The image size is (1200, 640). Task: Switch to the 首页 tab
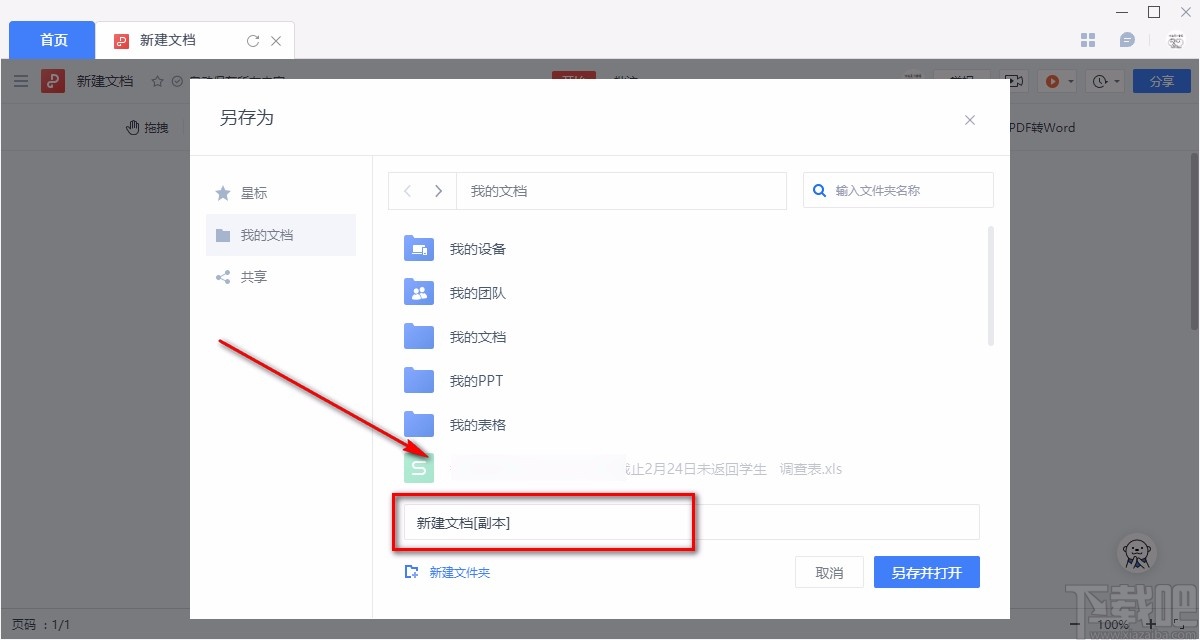pyautogui.click(x=53, y=40)
